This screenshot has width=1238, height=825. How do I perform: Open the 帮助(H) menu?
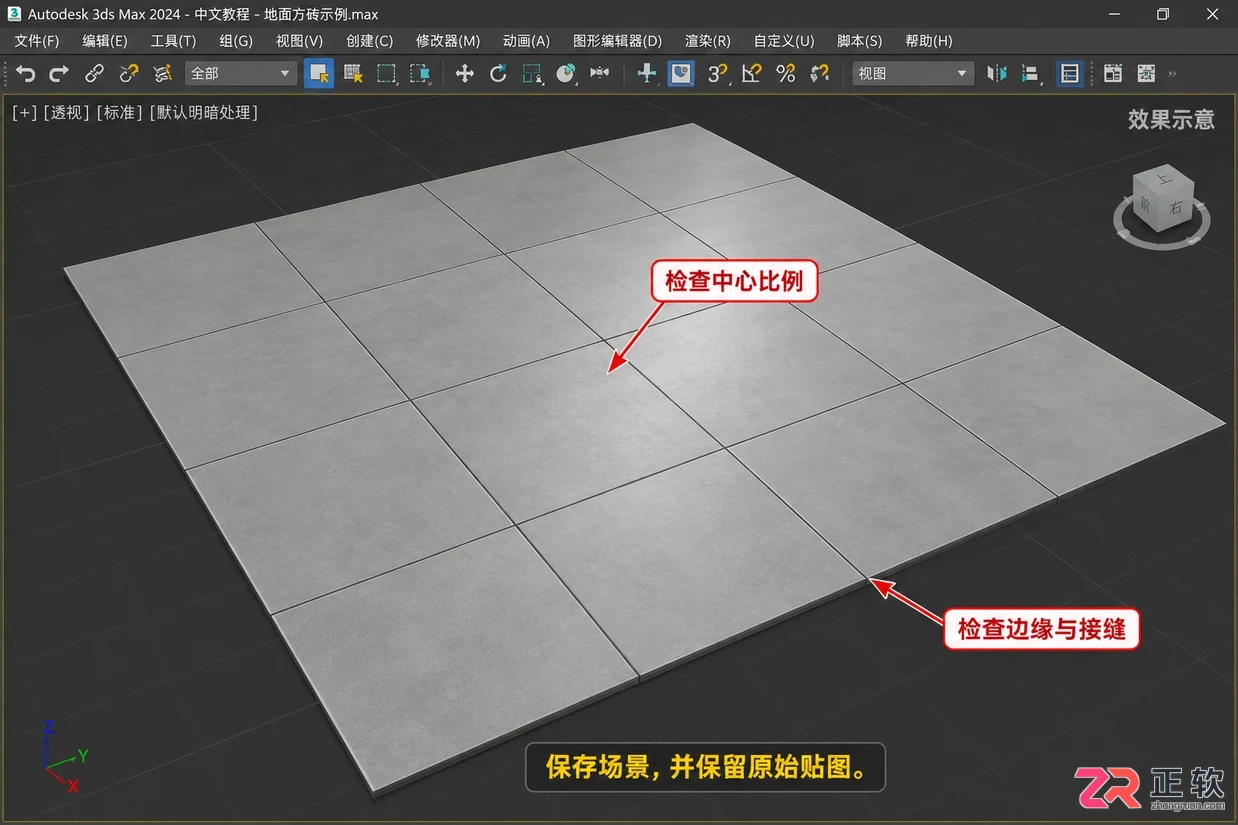click(928, 41)
